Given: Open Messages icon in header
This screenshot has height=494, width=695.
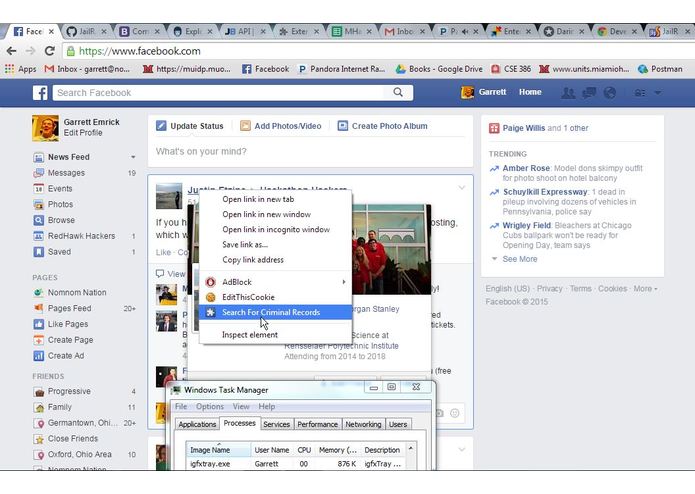Looking at the screenshot, I should coord(589,93).
